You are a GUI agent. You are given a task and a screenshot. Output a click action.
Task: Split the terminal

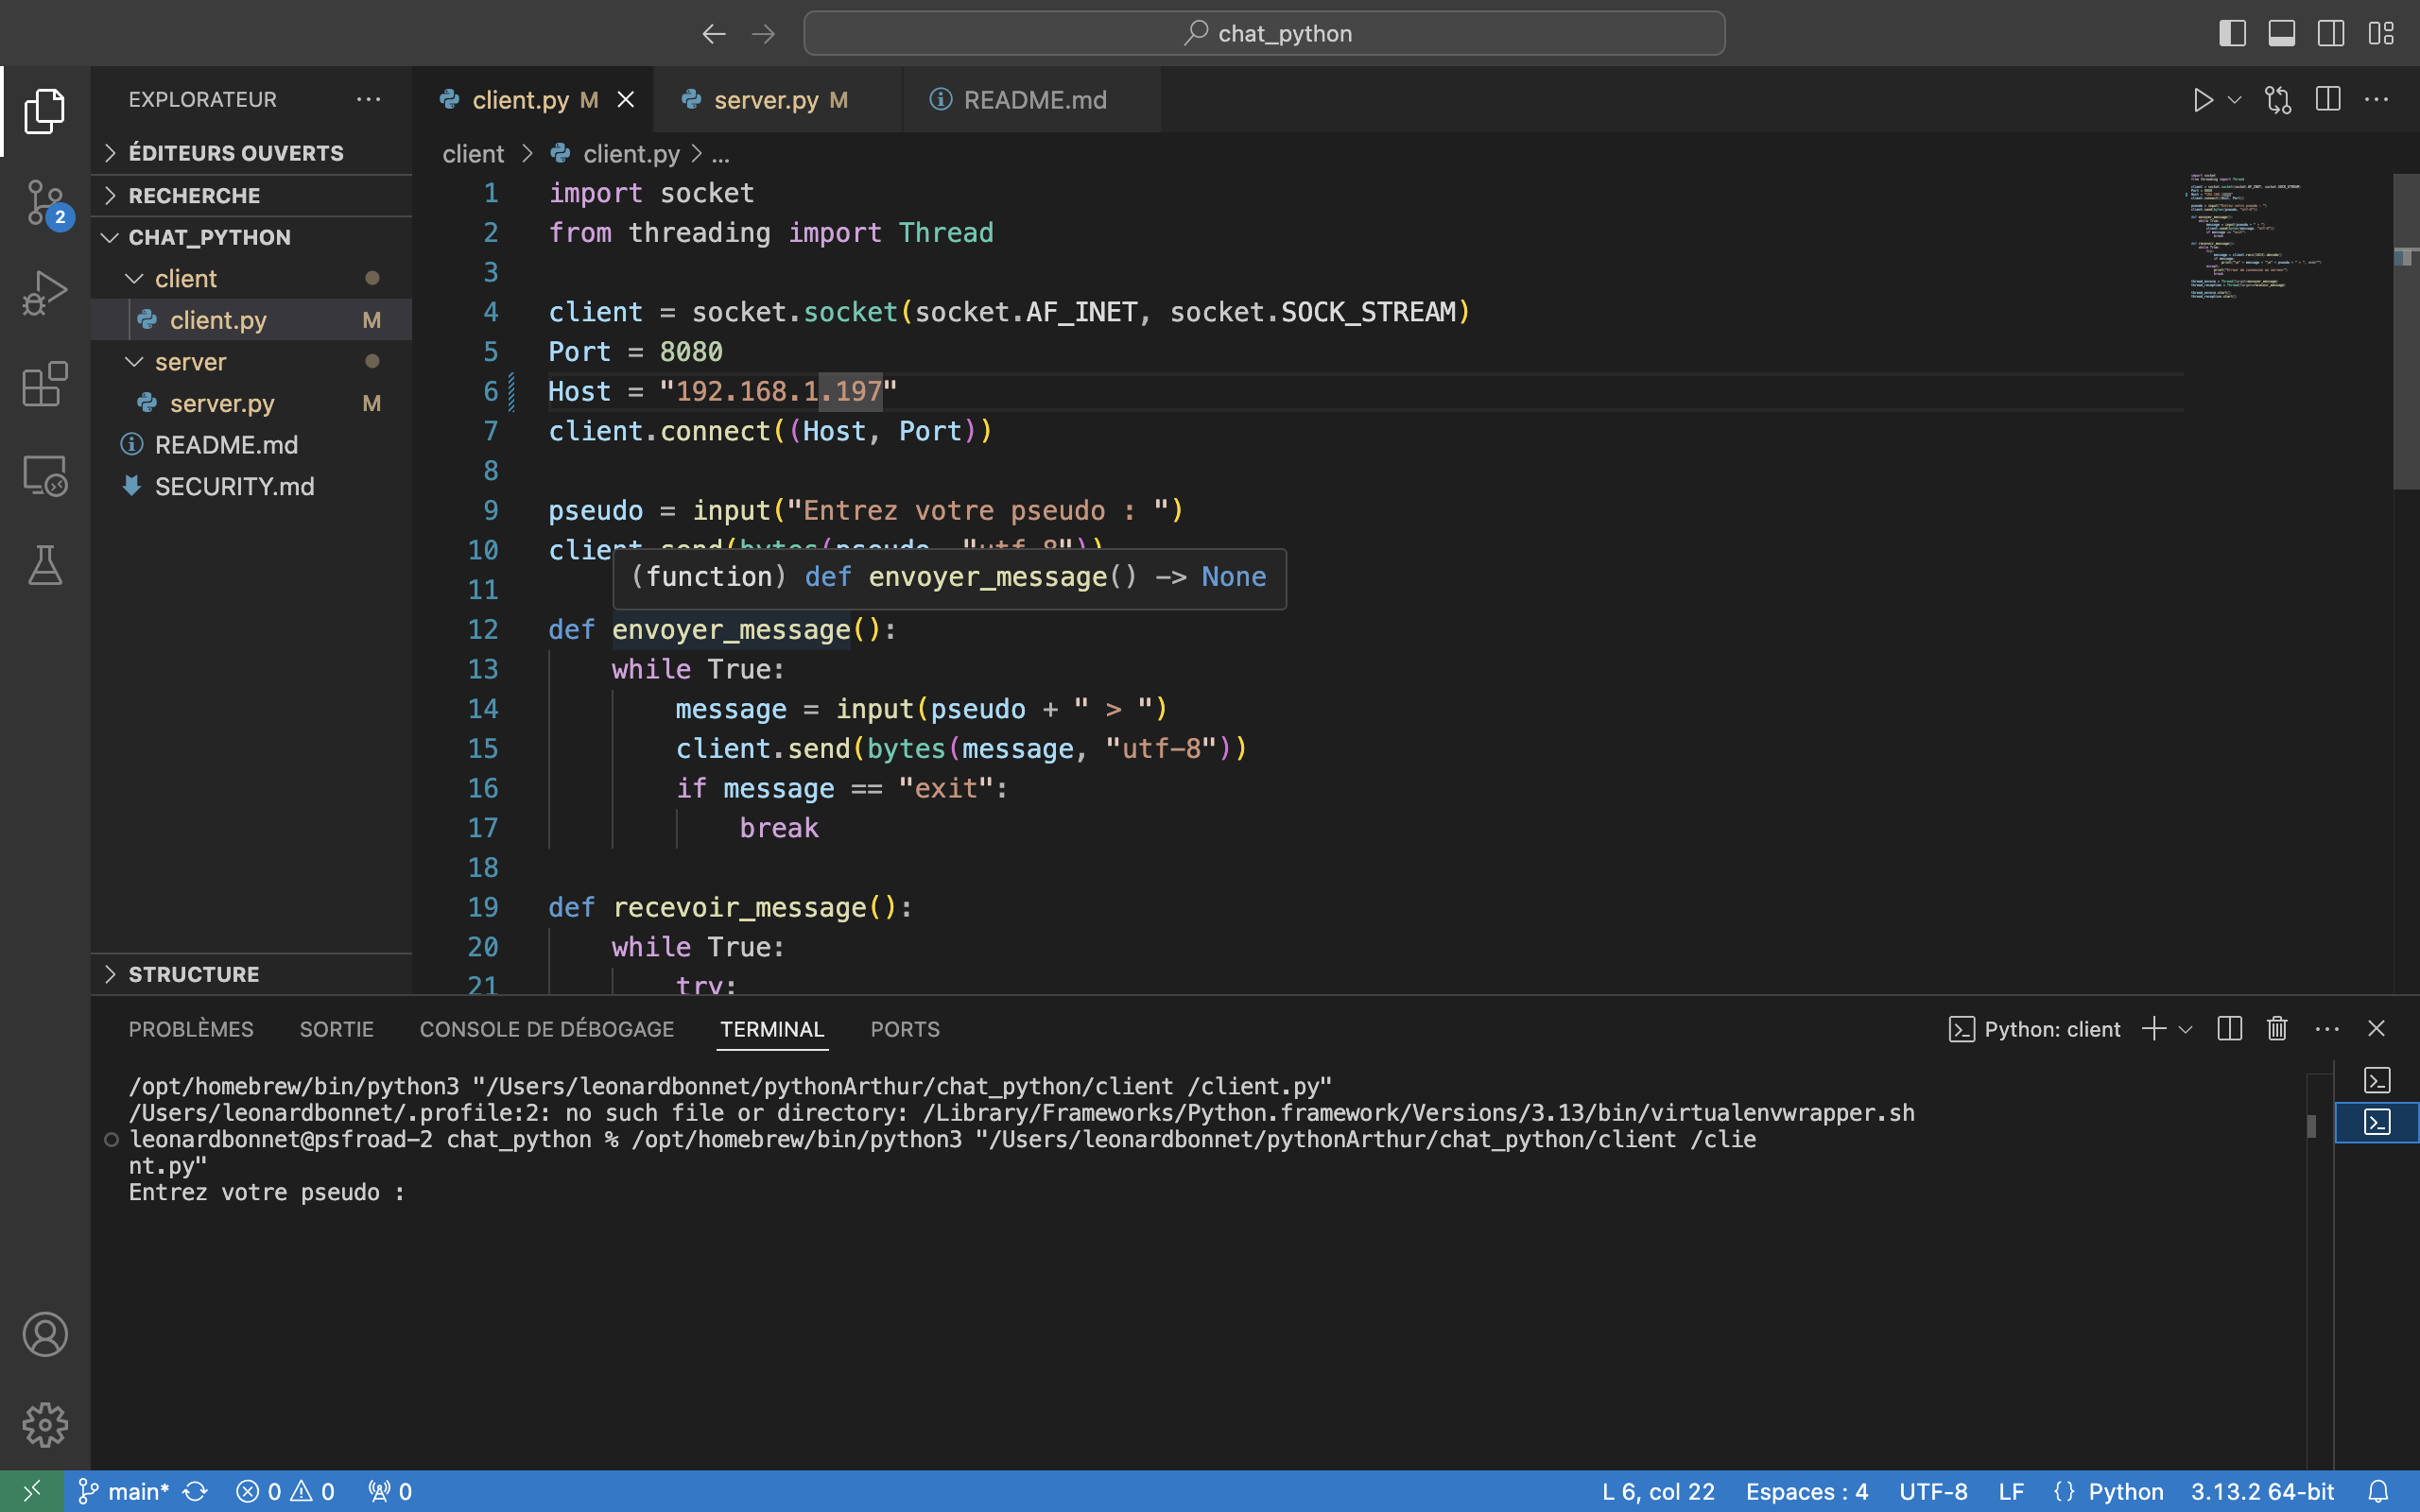[x=2229, y=1029]
